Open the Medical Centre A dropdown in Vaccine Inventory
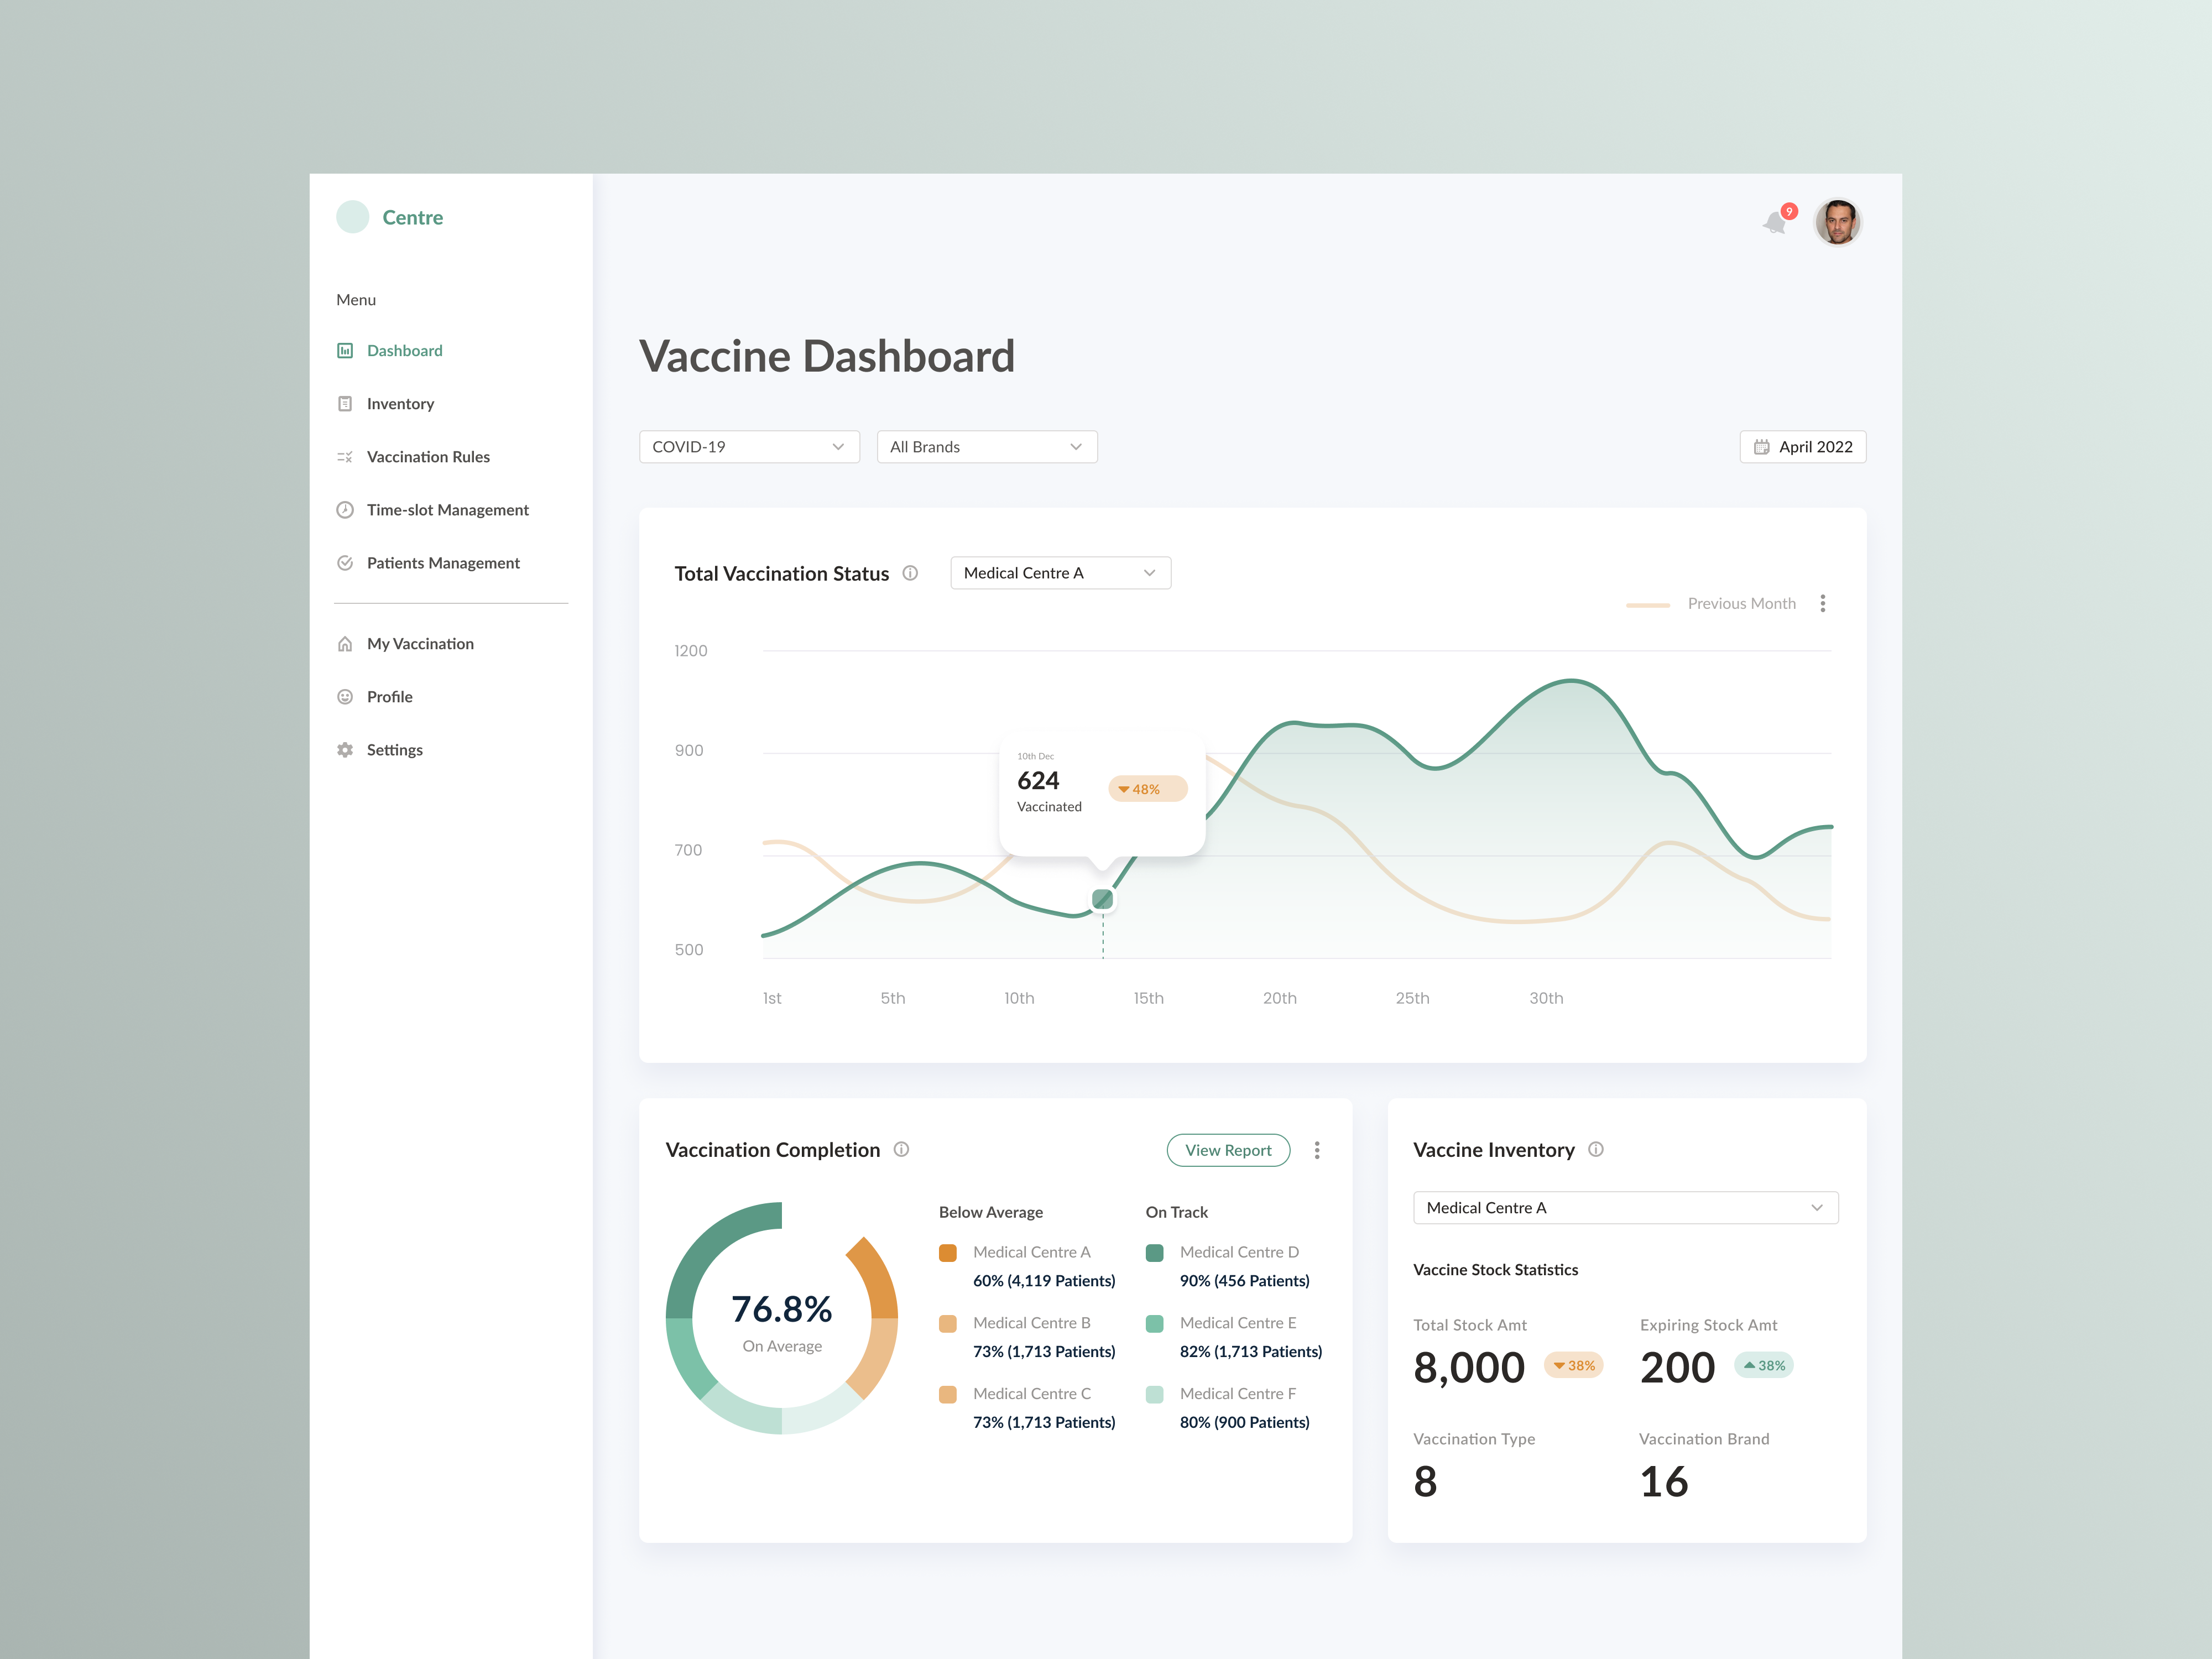Viewport: 2212px width, 1659px height. [1625, 1207]
